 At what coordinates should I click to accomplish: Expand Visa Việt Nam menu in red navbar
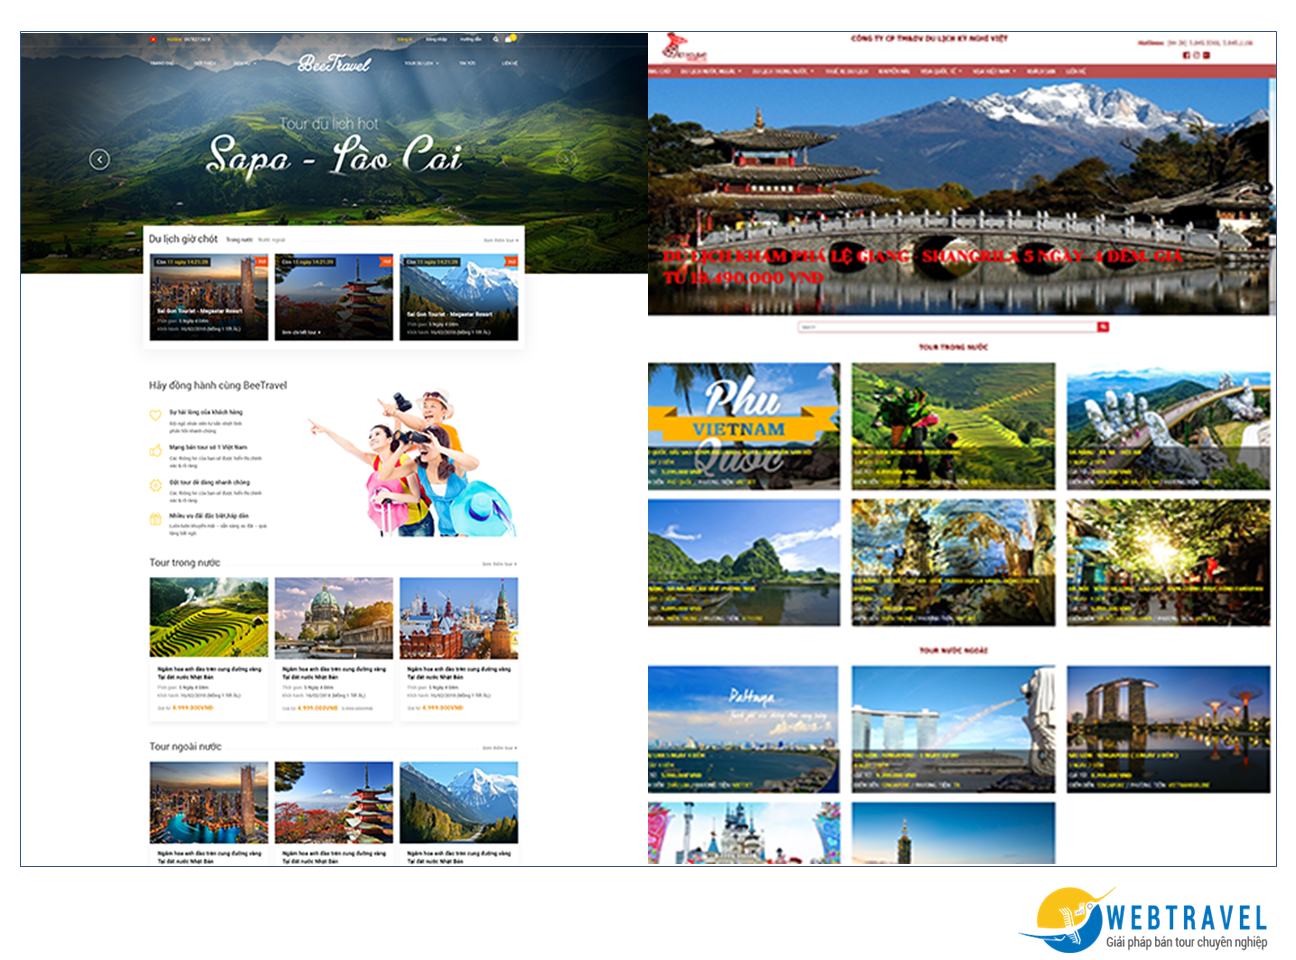coord(995,71)
